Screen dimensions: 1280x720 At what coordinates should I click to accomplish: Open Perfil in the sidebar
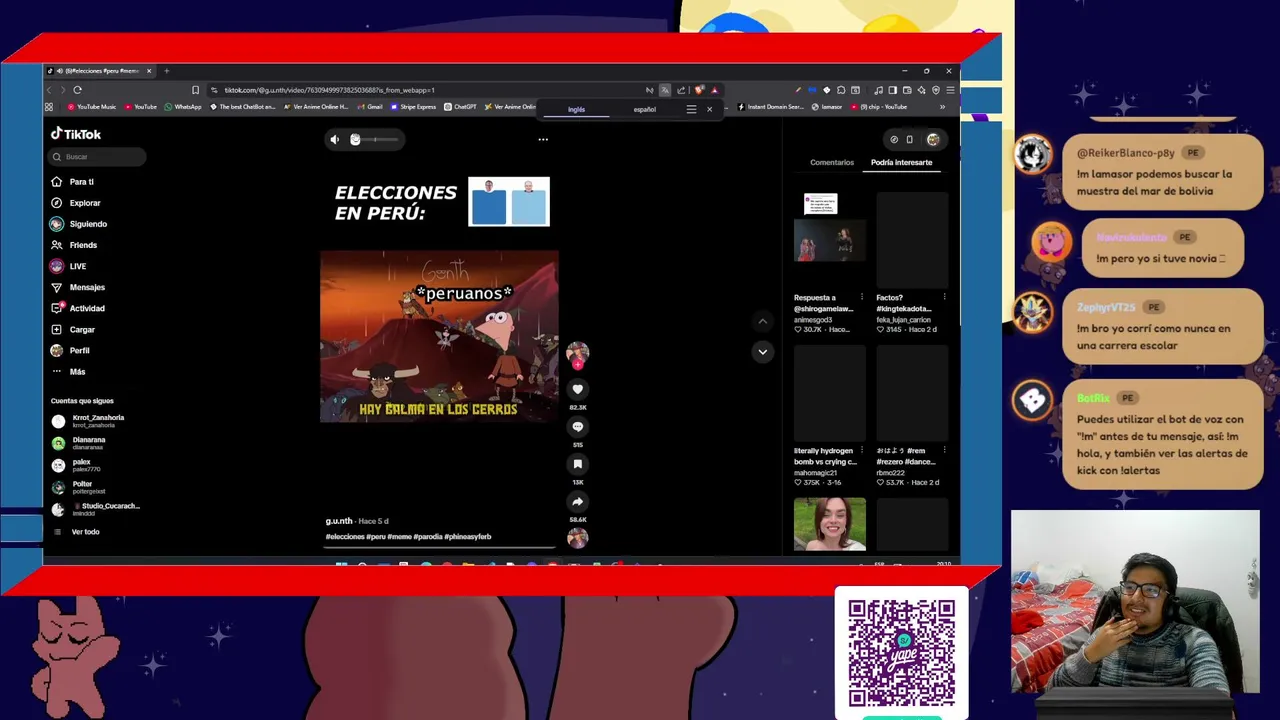[x=71, y=350]
